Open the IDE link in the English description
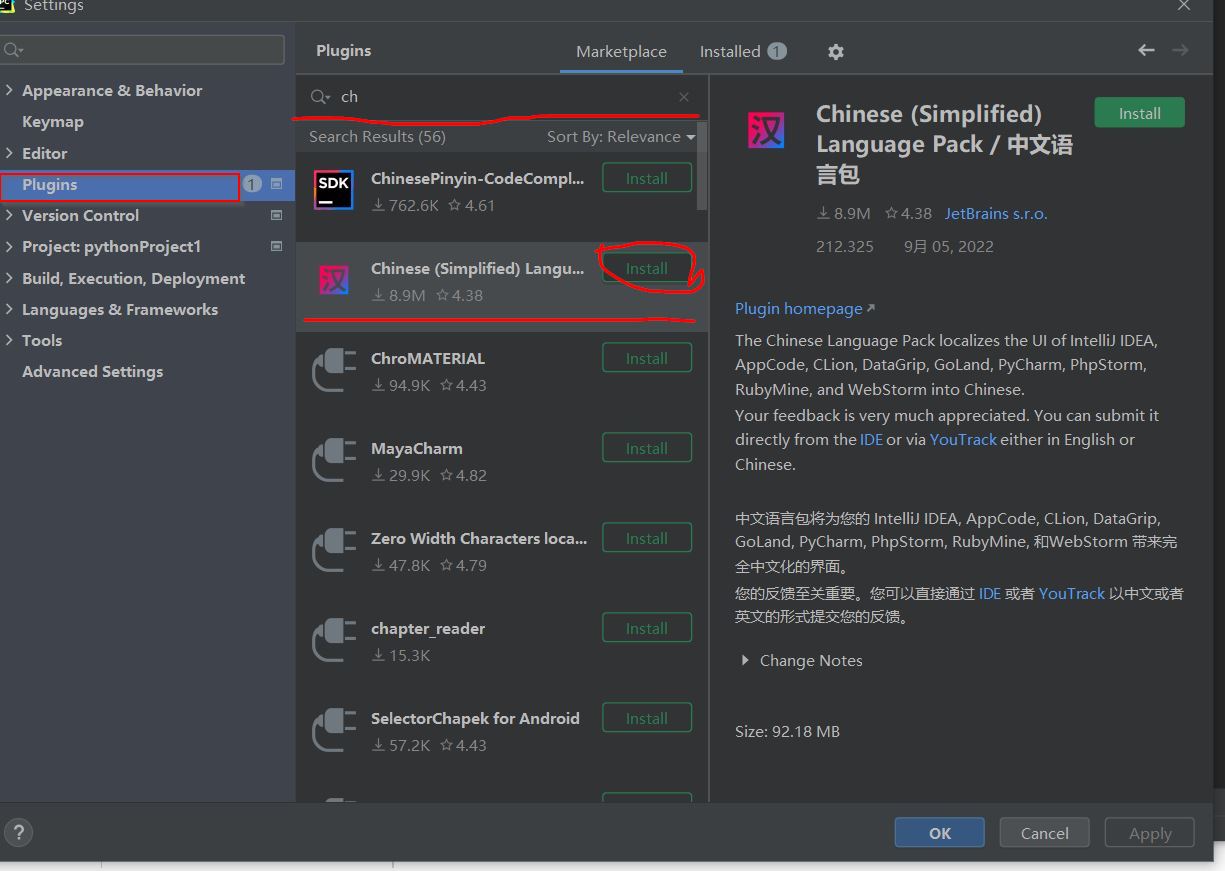 coord(871,439)
